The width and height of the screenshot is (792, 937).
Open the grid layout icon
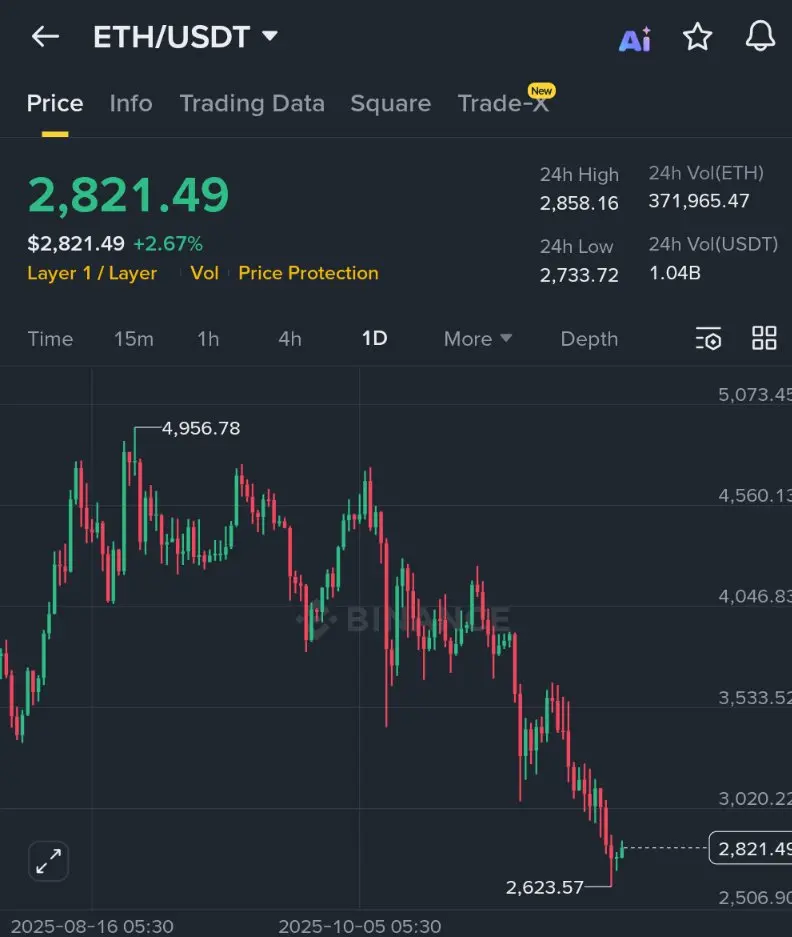(764, 338)
